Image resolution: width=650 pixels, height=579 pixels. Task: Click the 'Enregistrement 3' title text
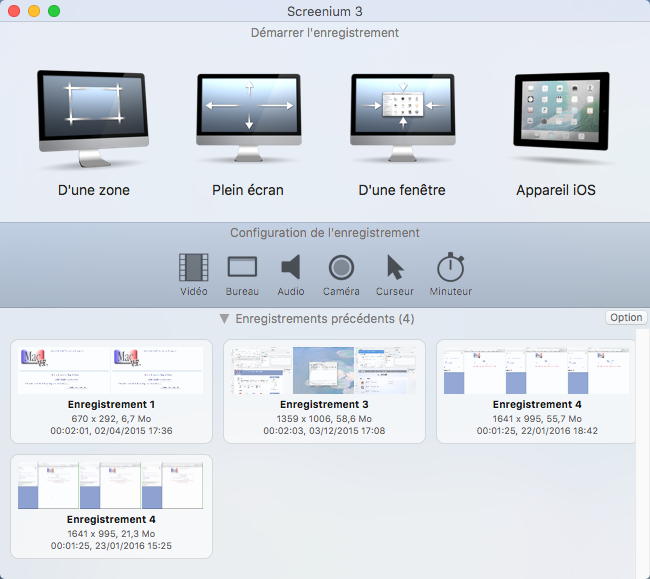tap(324, 405)
